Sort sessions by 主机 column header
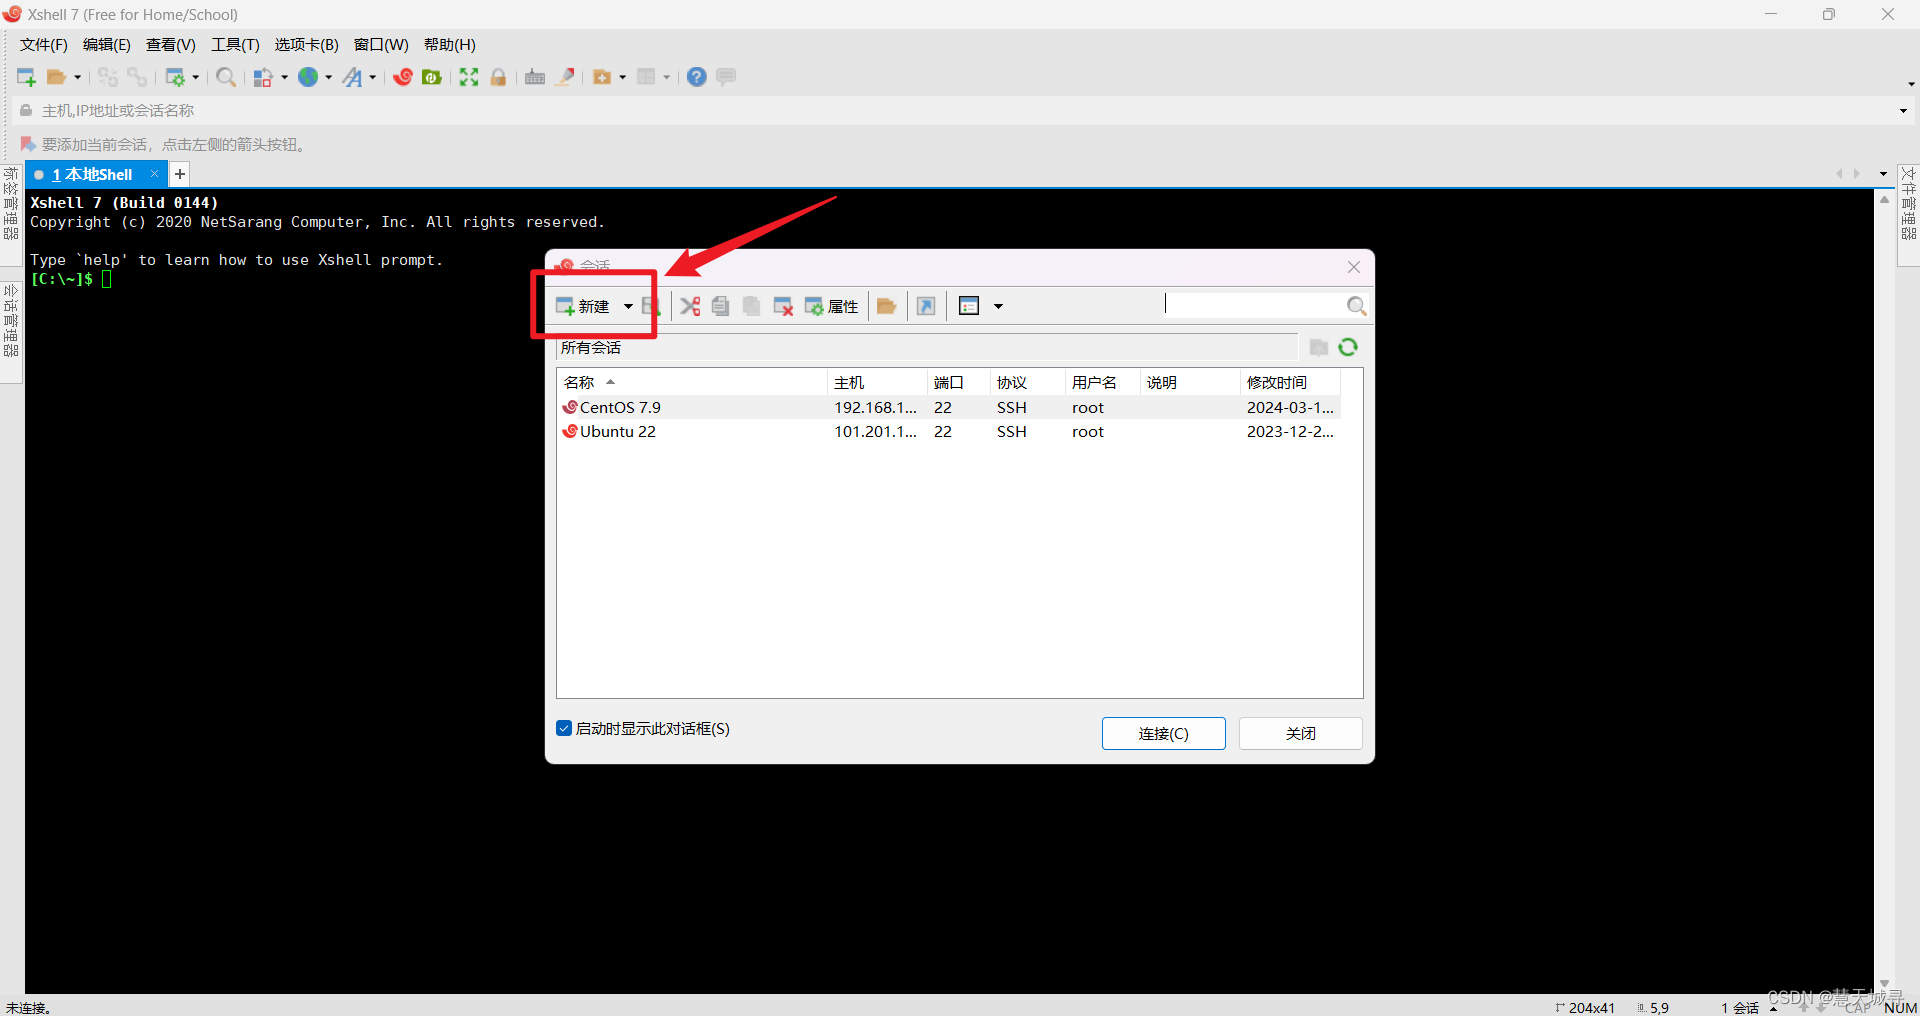The height and width of the screenshot is (1016, 1920). click(x=877, y=382)
